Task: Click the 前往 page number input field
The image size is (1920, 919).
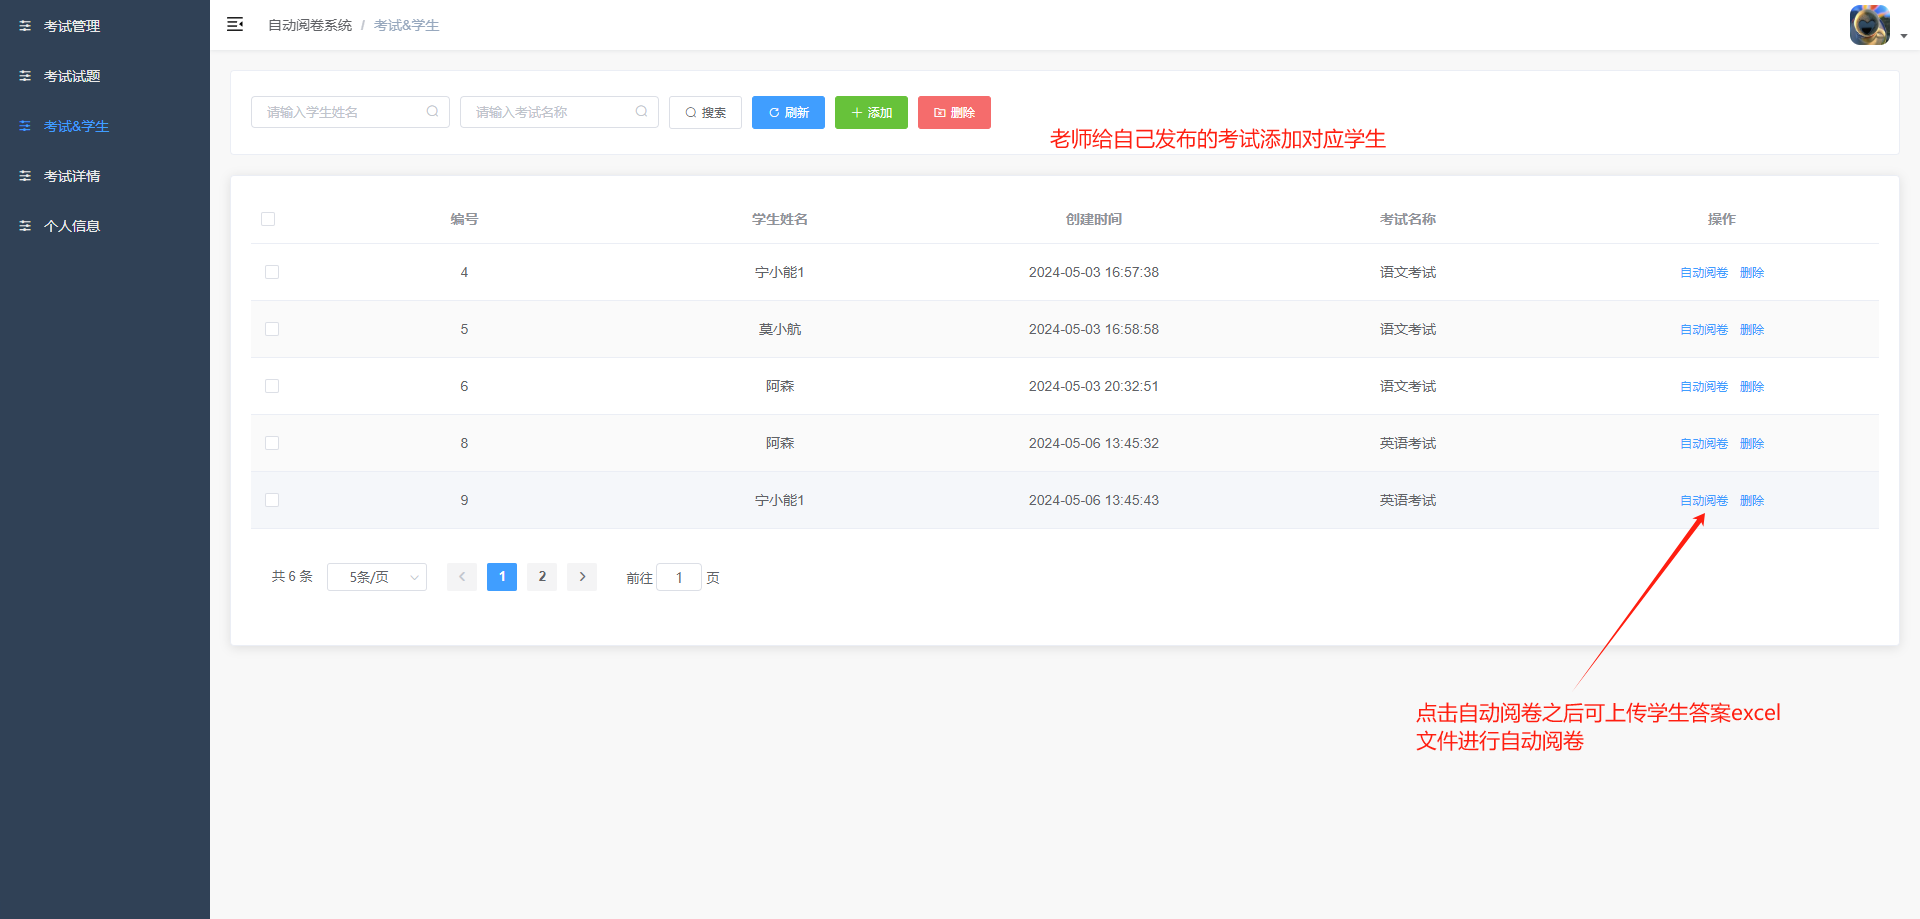Action: coord(679,577)
